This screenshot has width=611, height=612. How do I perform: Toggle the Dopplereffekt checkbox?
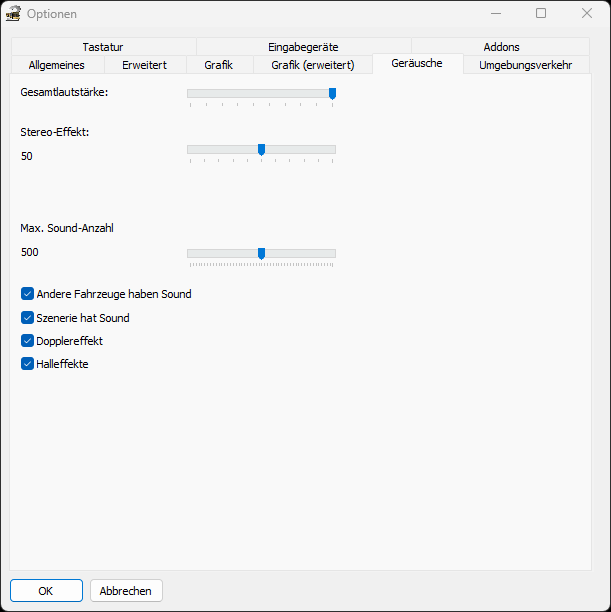[x=28, y=341]
